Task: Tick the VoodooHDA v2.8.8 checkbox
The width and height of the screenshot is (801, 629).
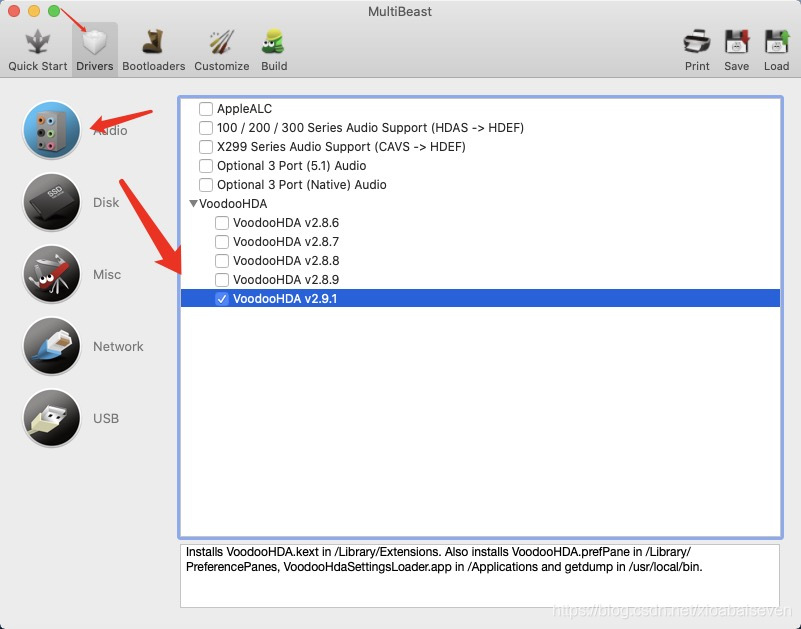Action: click(x=222, y=261)
